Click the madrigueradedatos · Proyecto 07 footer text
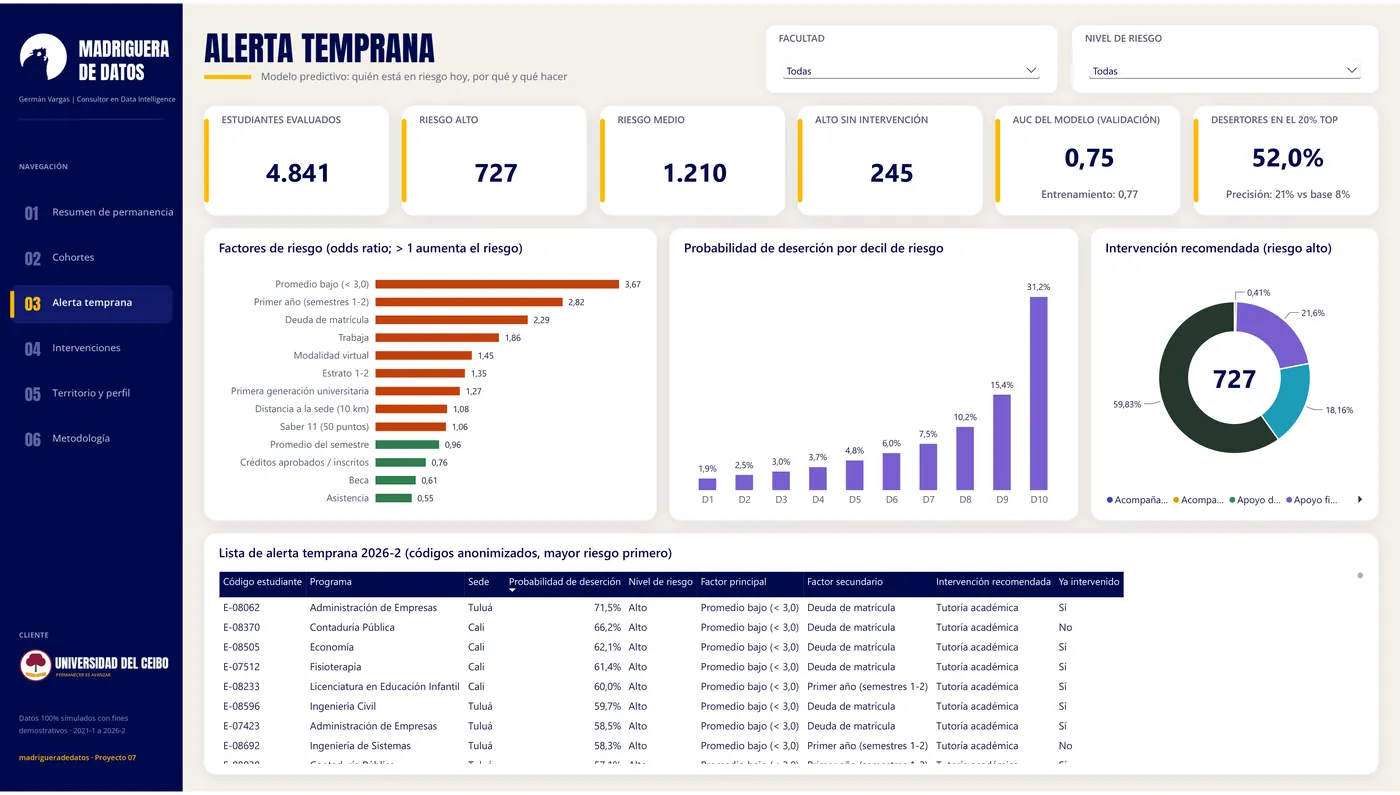Viewport: 1400px width, 795px height. [77, 757]
